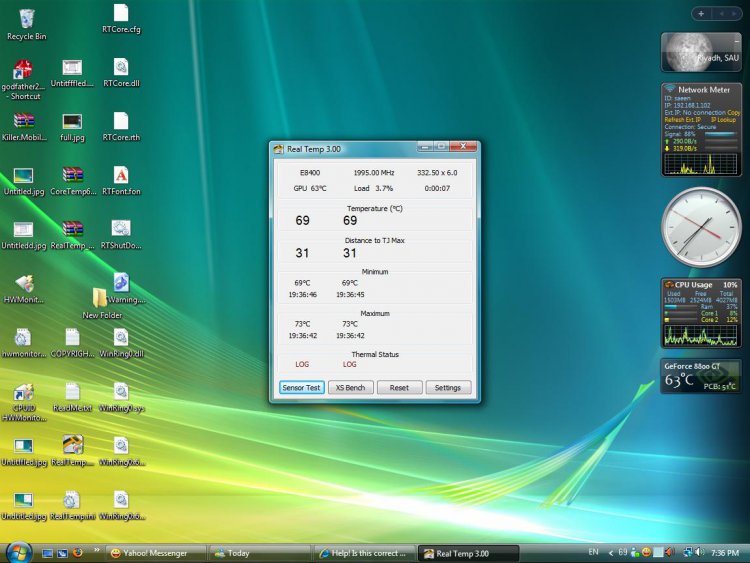Click the EN language indicator
750x563 pixels.
click(x=593, y=552)
